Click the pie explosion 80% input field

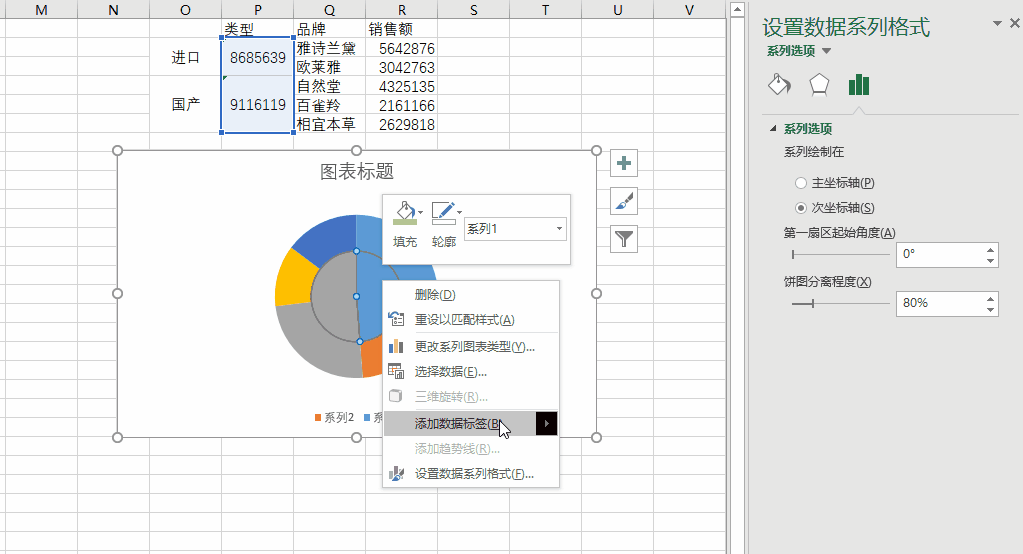pos(939,303)
